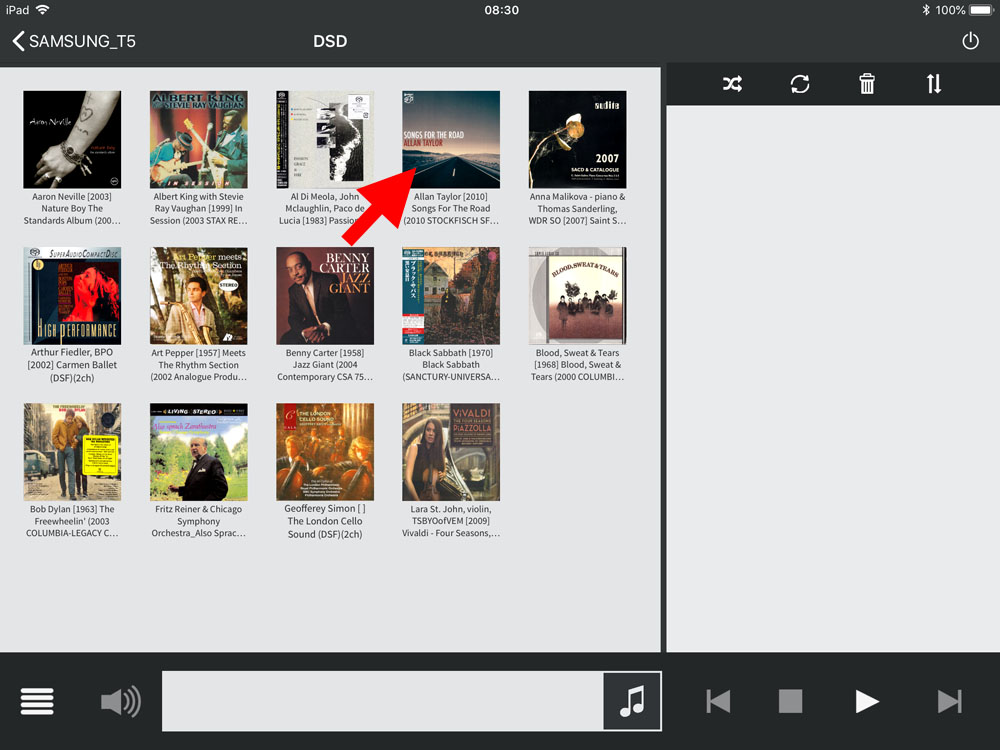Click the speaker volume icon
The width and height of the screenshot is (1000, 750).
click(x=121, y=701)
